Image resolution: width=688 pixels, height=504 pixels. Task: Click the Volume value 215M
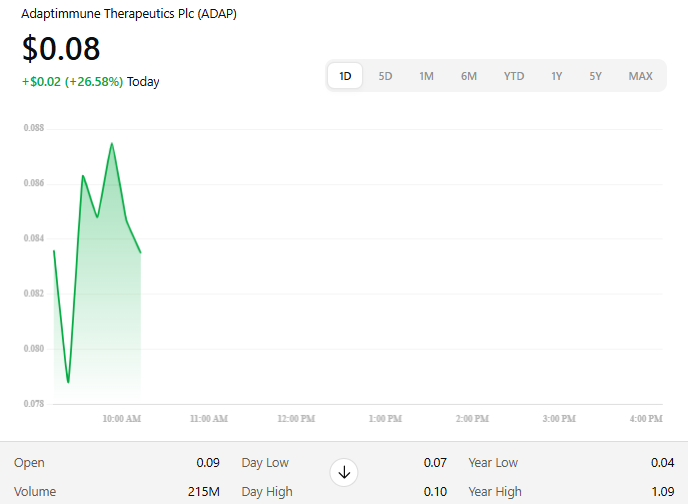pos(204,491)
